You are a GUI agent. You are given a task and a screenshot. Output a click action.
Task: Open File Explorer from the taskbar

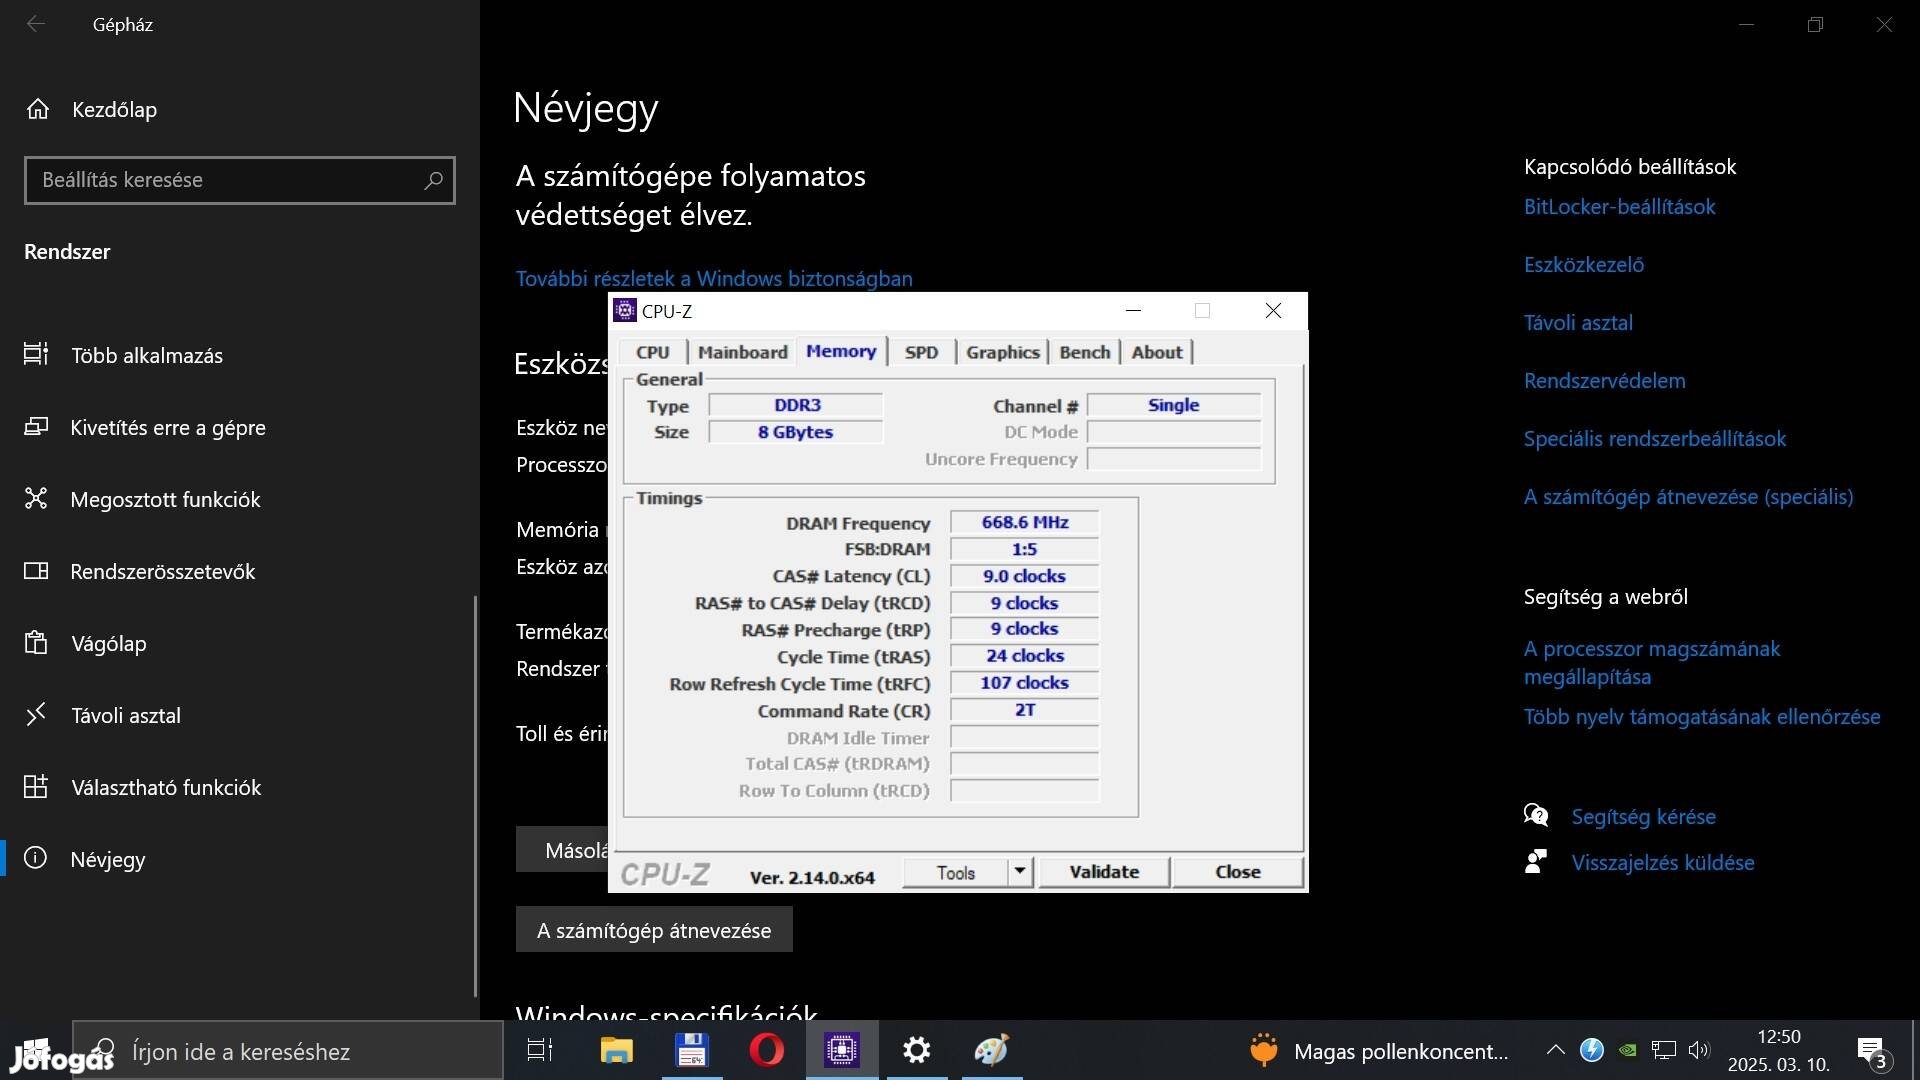coord(616,1050)
